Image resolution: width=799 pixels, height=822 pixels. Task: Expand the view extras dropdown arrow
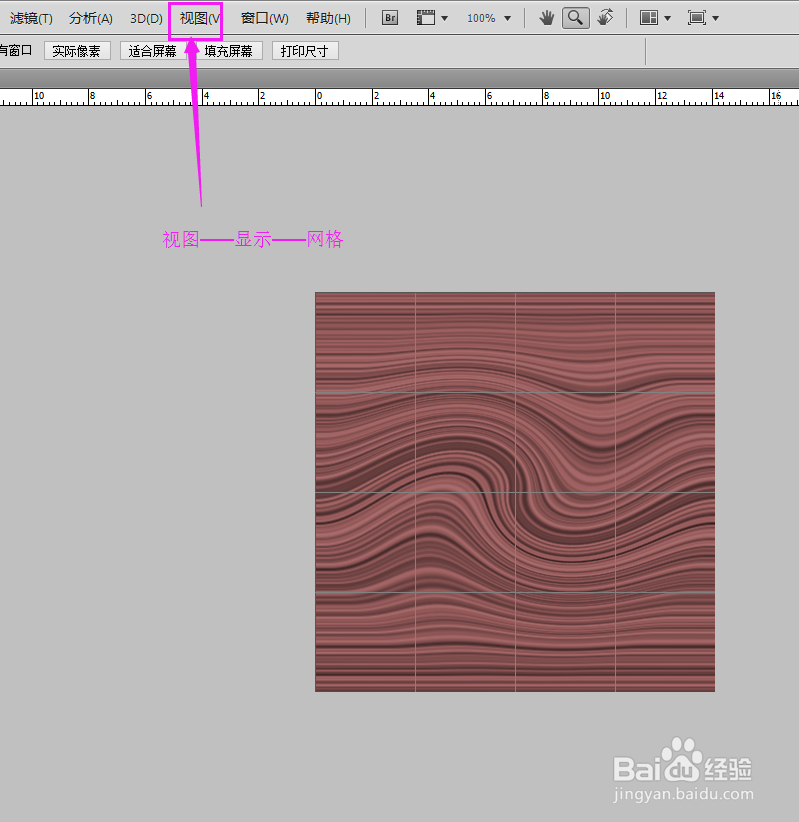[445, 18]
